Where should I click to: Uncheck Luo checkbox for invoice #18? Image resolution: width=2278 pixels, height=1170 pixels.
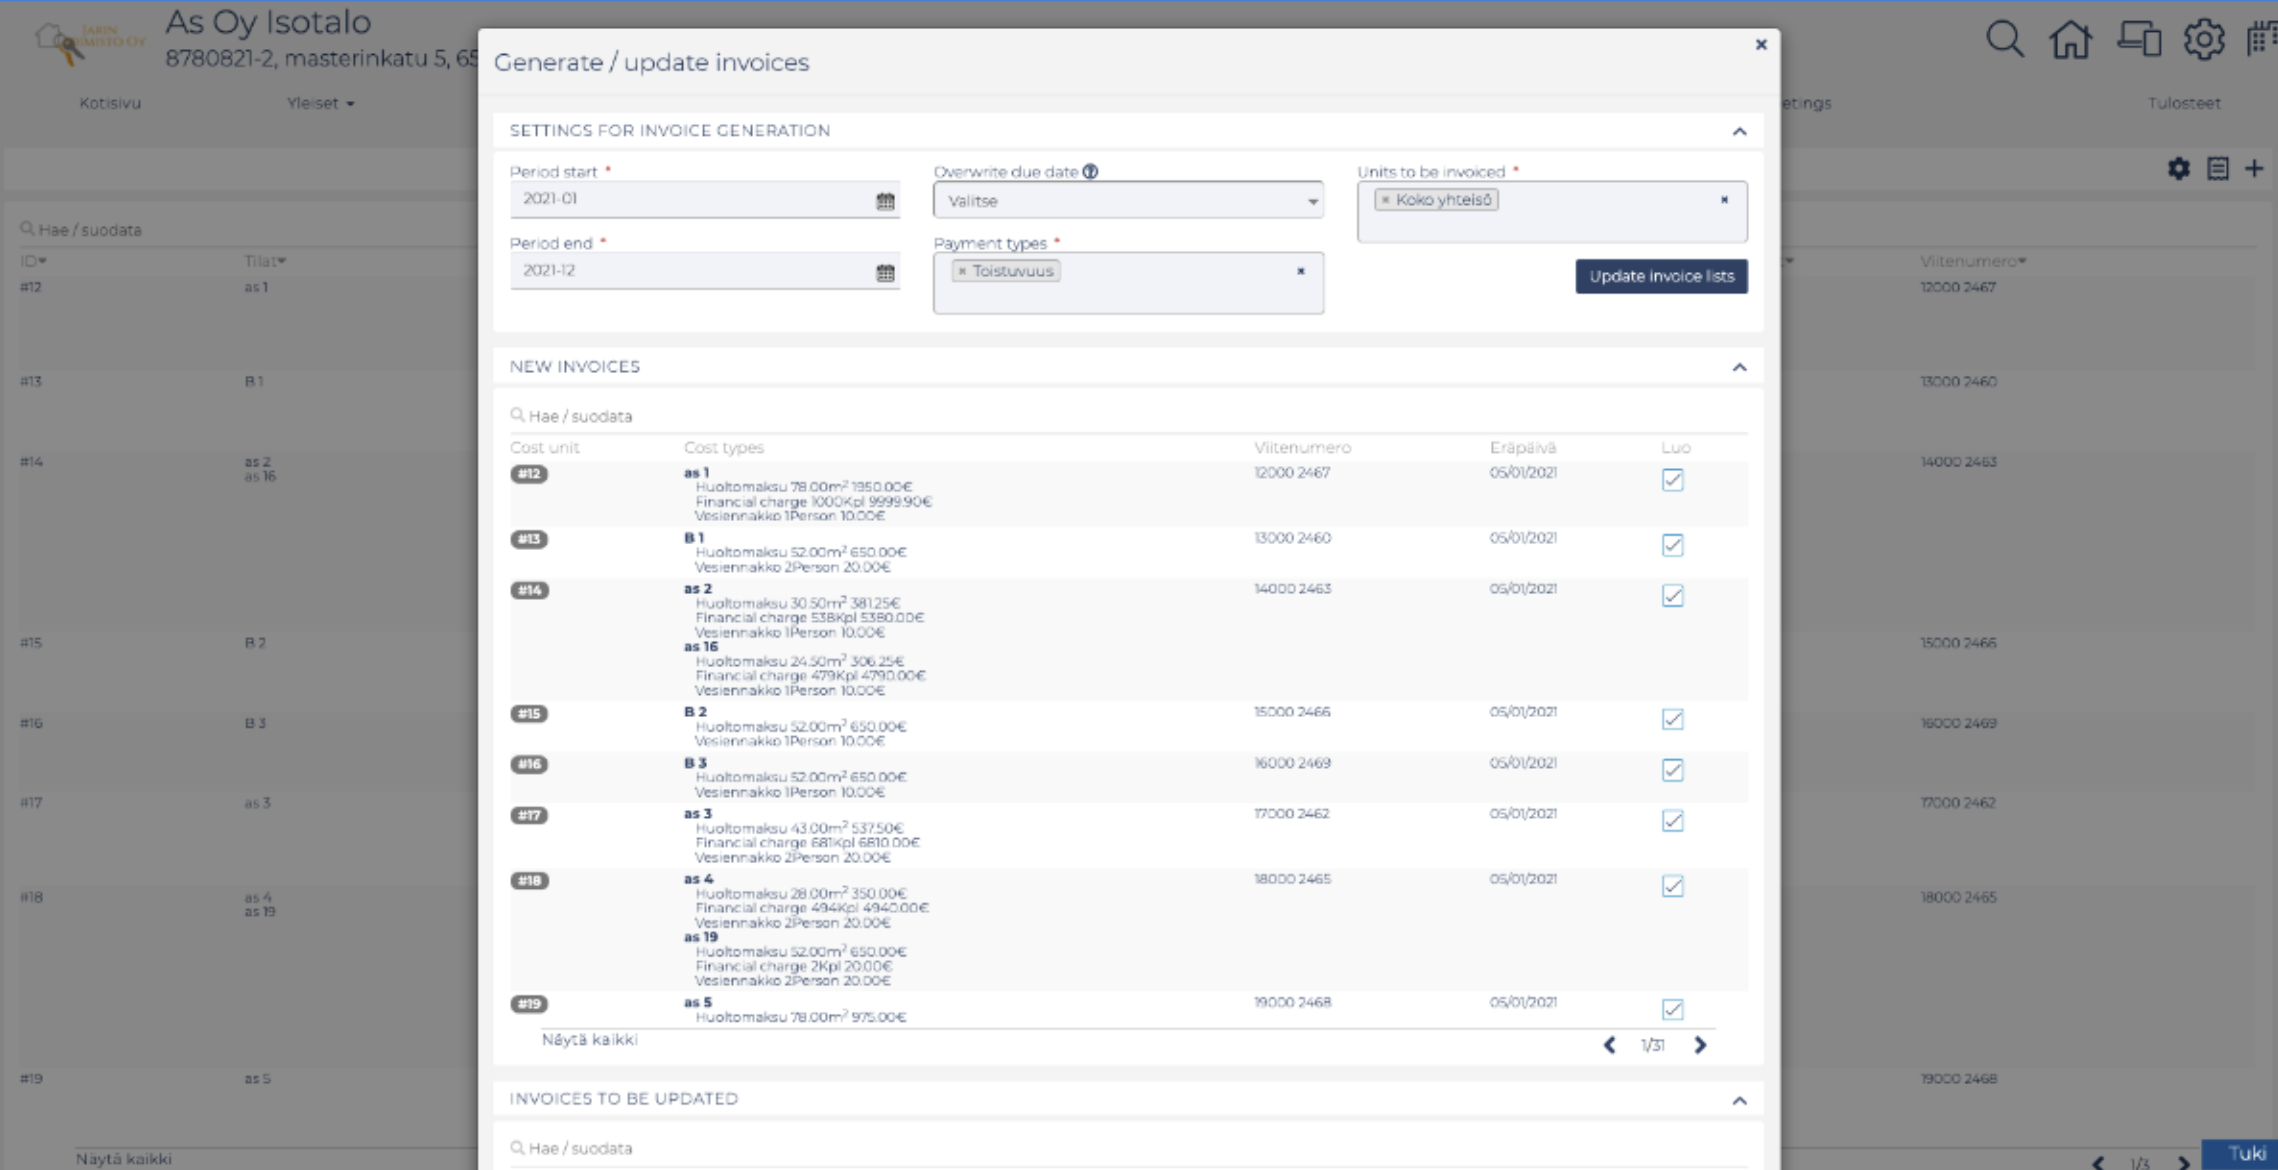[1672, 886]
